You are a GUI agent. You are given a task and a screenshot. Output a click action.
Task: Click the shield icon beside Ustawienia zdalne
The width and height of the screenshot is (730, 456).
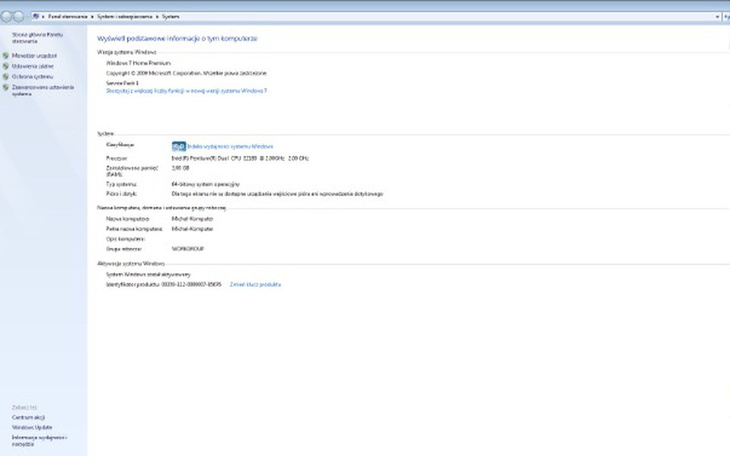[6, 66]
